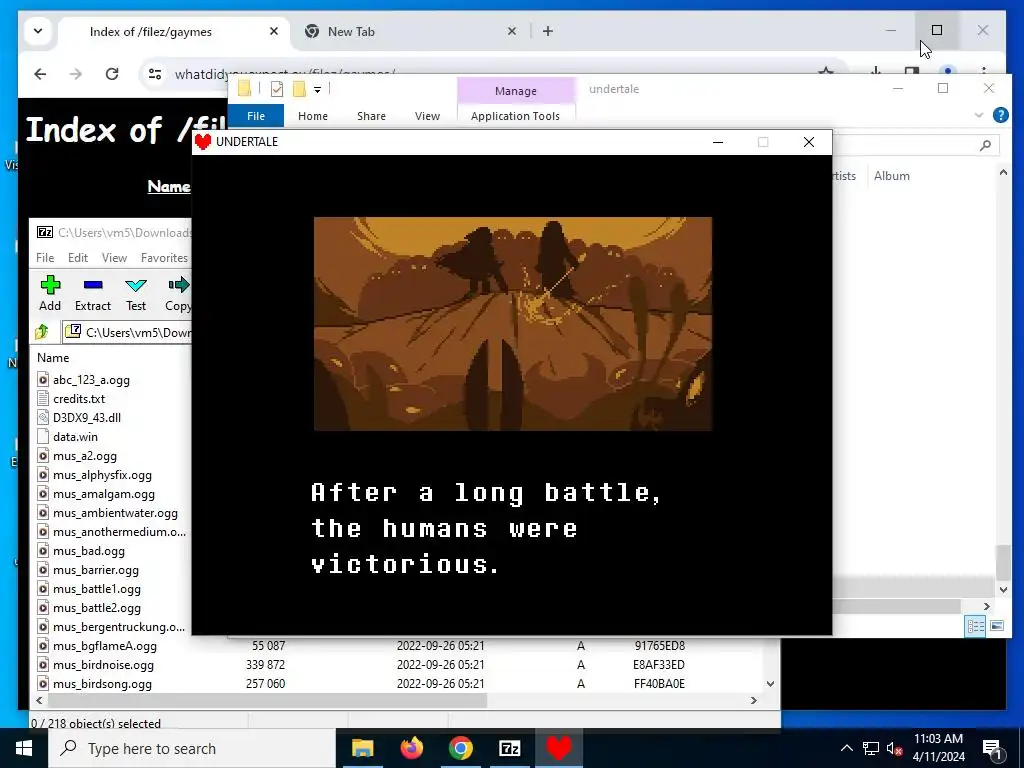This screenshot has height=768, width=1024.
Task: Select abc_123_a.ogg in 7-Zip list
Action: [x=91, y=380]
